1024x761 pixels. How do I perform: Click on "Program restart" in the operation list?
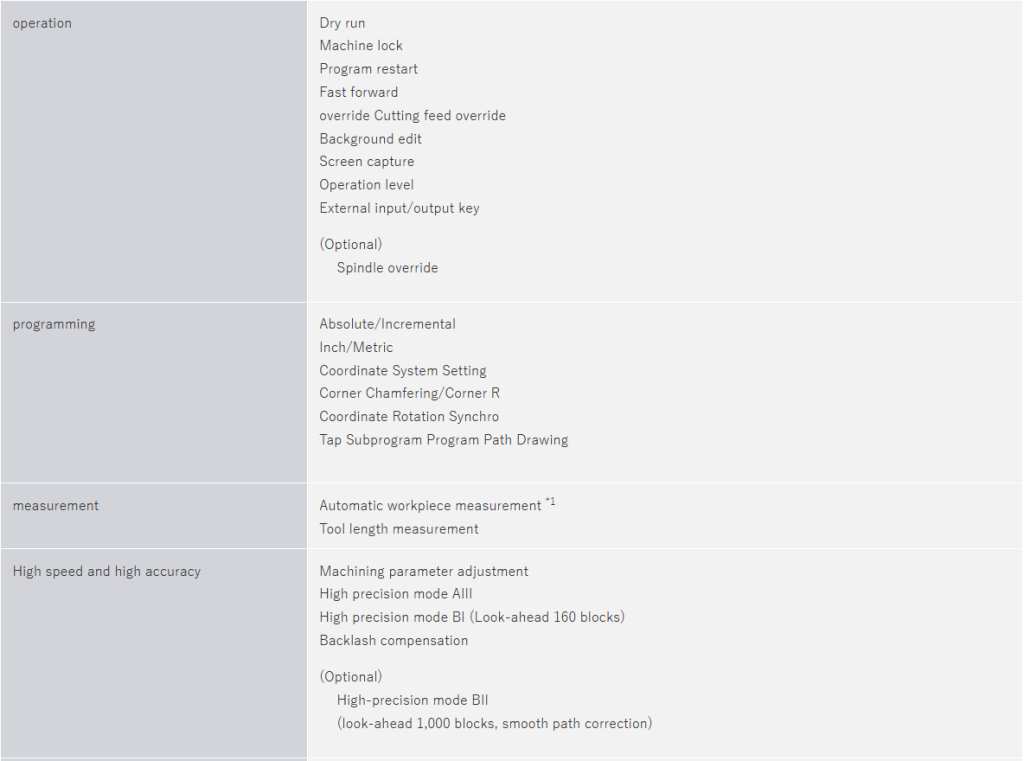369,69
